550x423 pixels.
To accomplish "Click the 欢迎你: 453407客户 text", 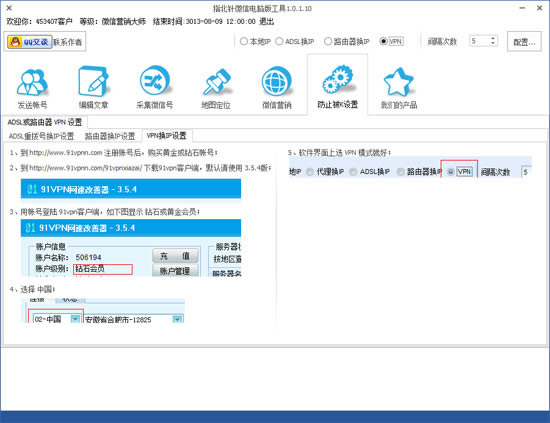I will pyautogui.click(x=39, y=22).
